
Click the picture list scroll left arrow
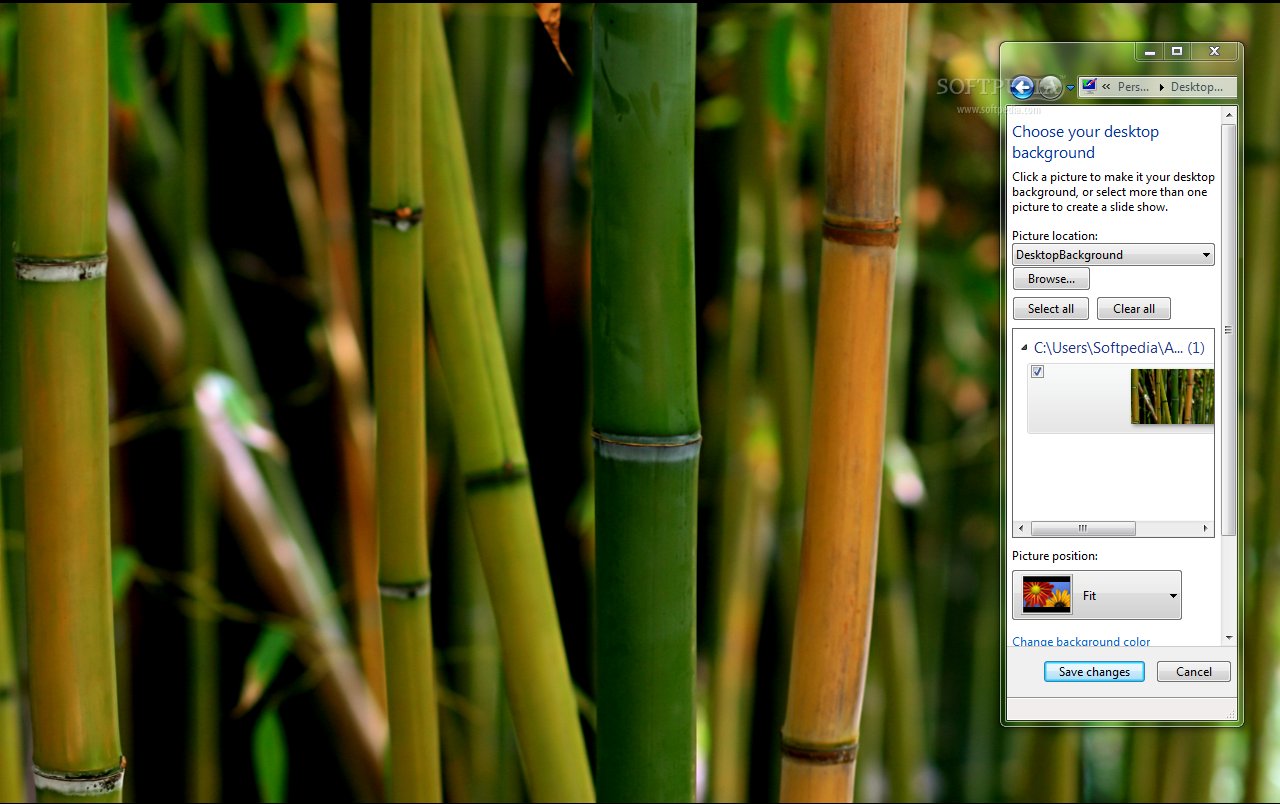(1021, 528)
